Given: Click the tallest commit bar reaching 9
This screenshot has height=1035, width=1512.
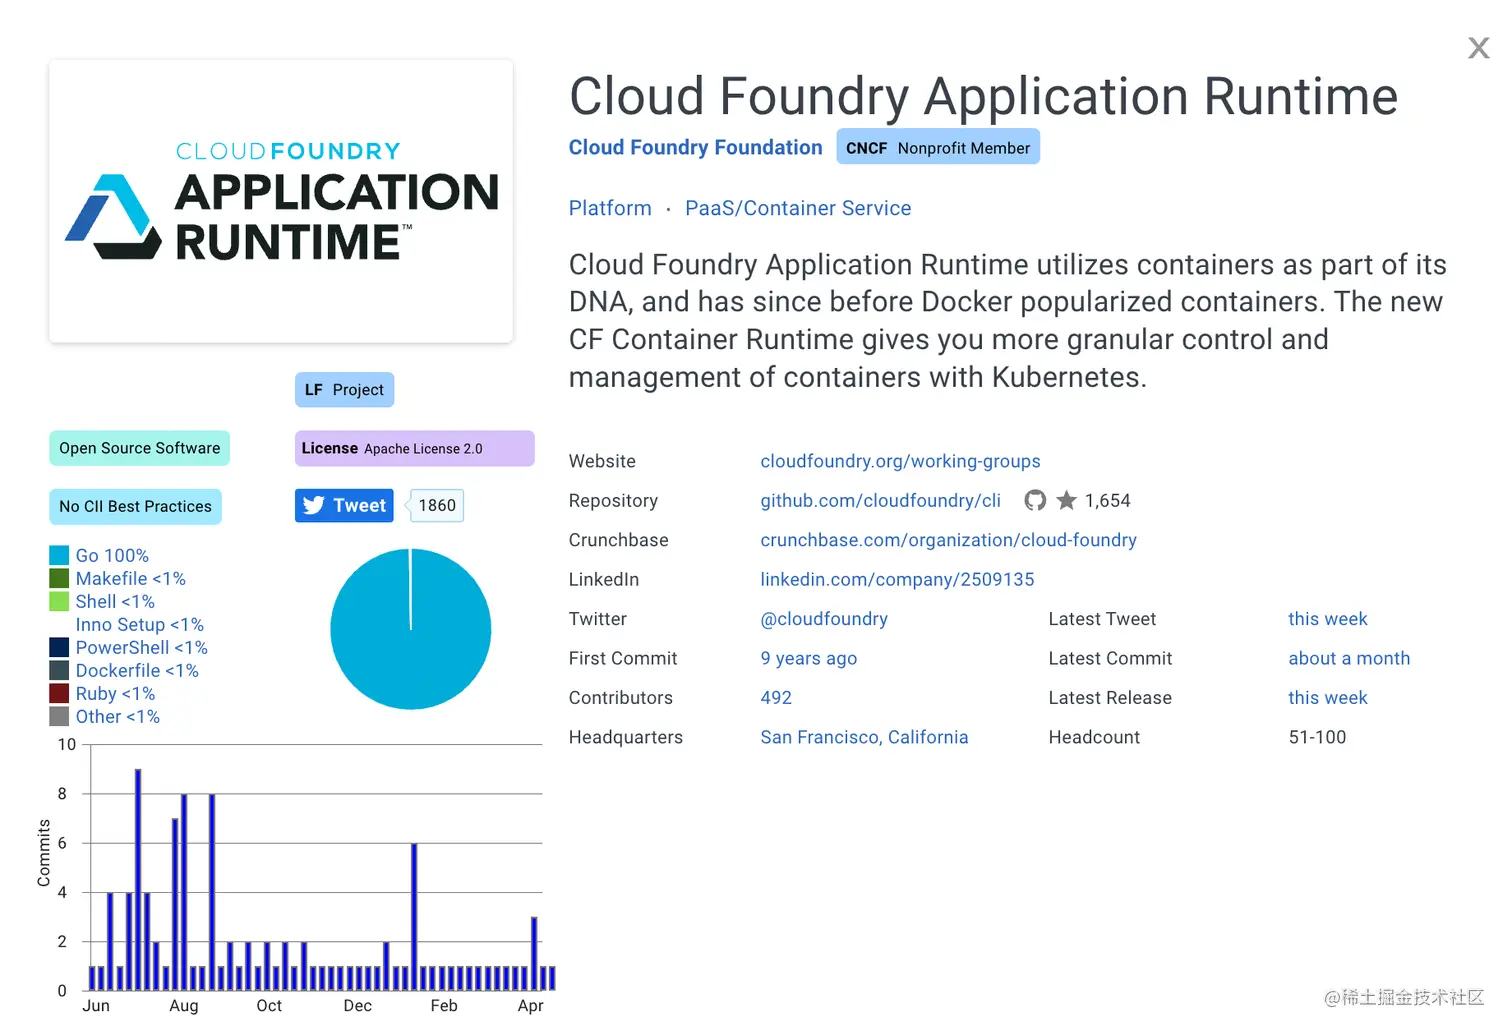Looking at the screenshot, I should point(138,880).
